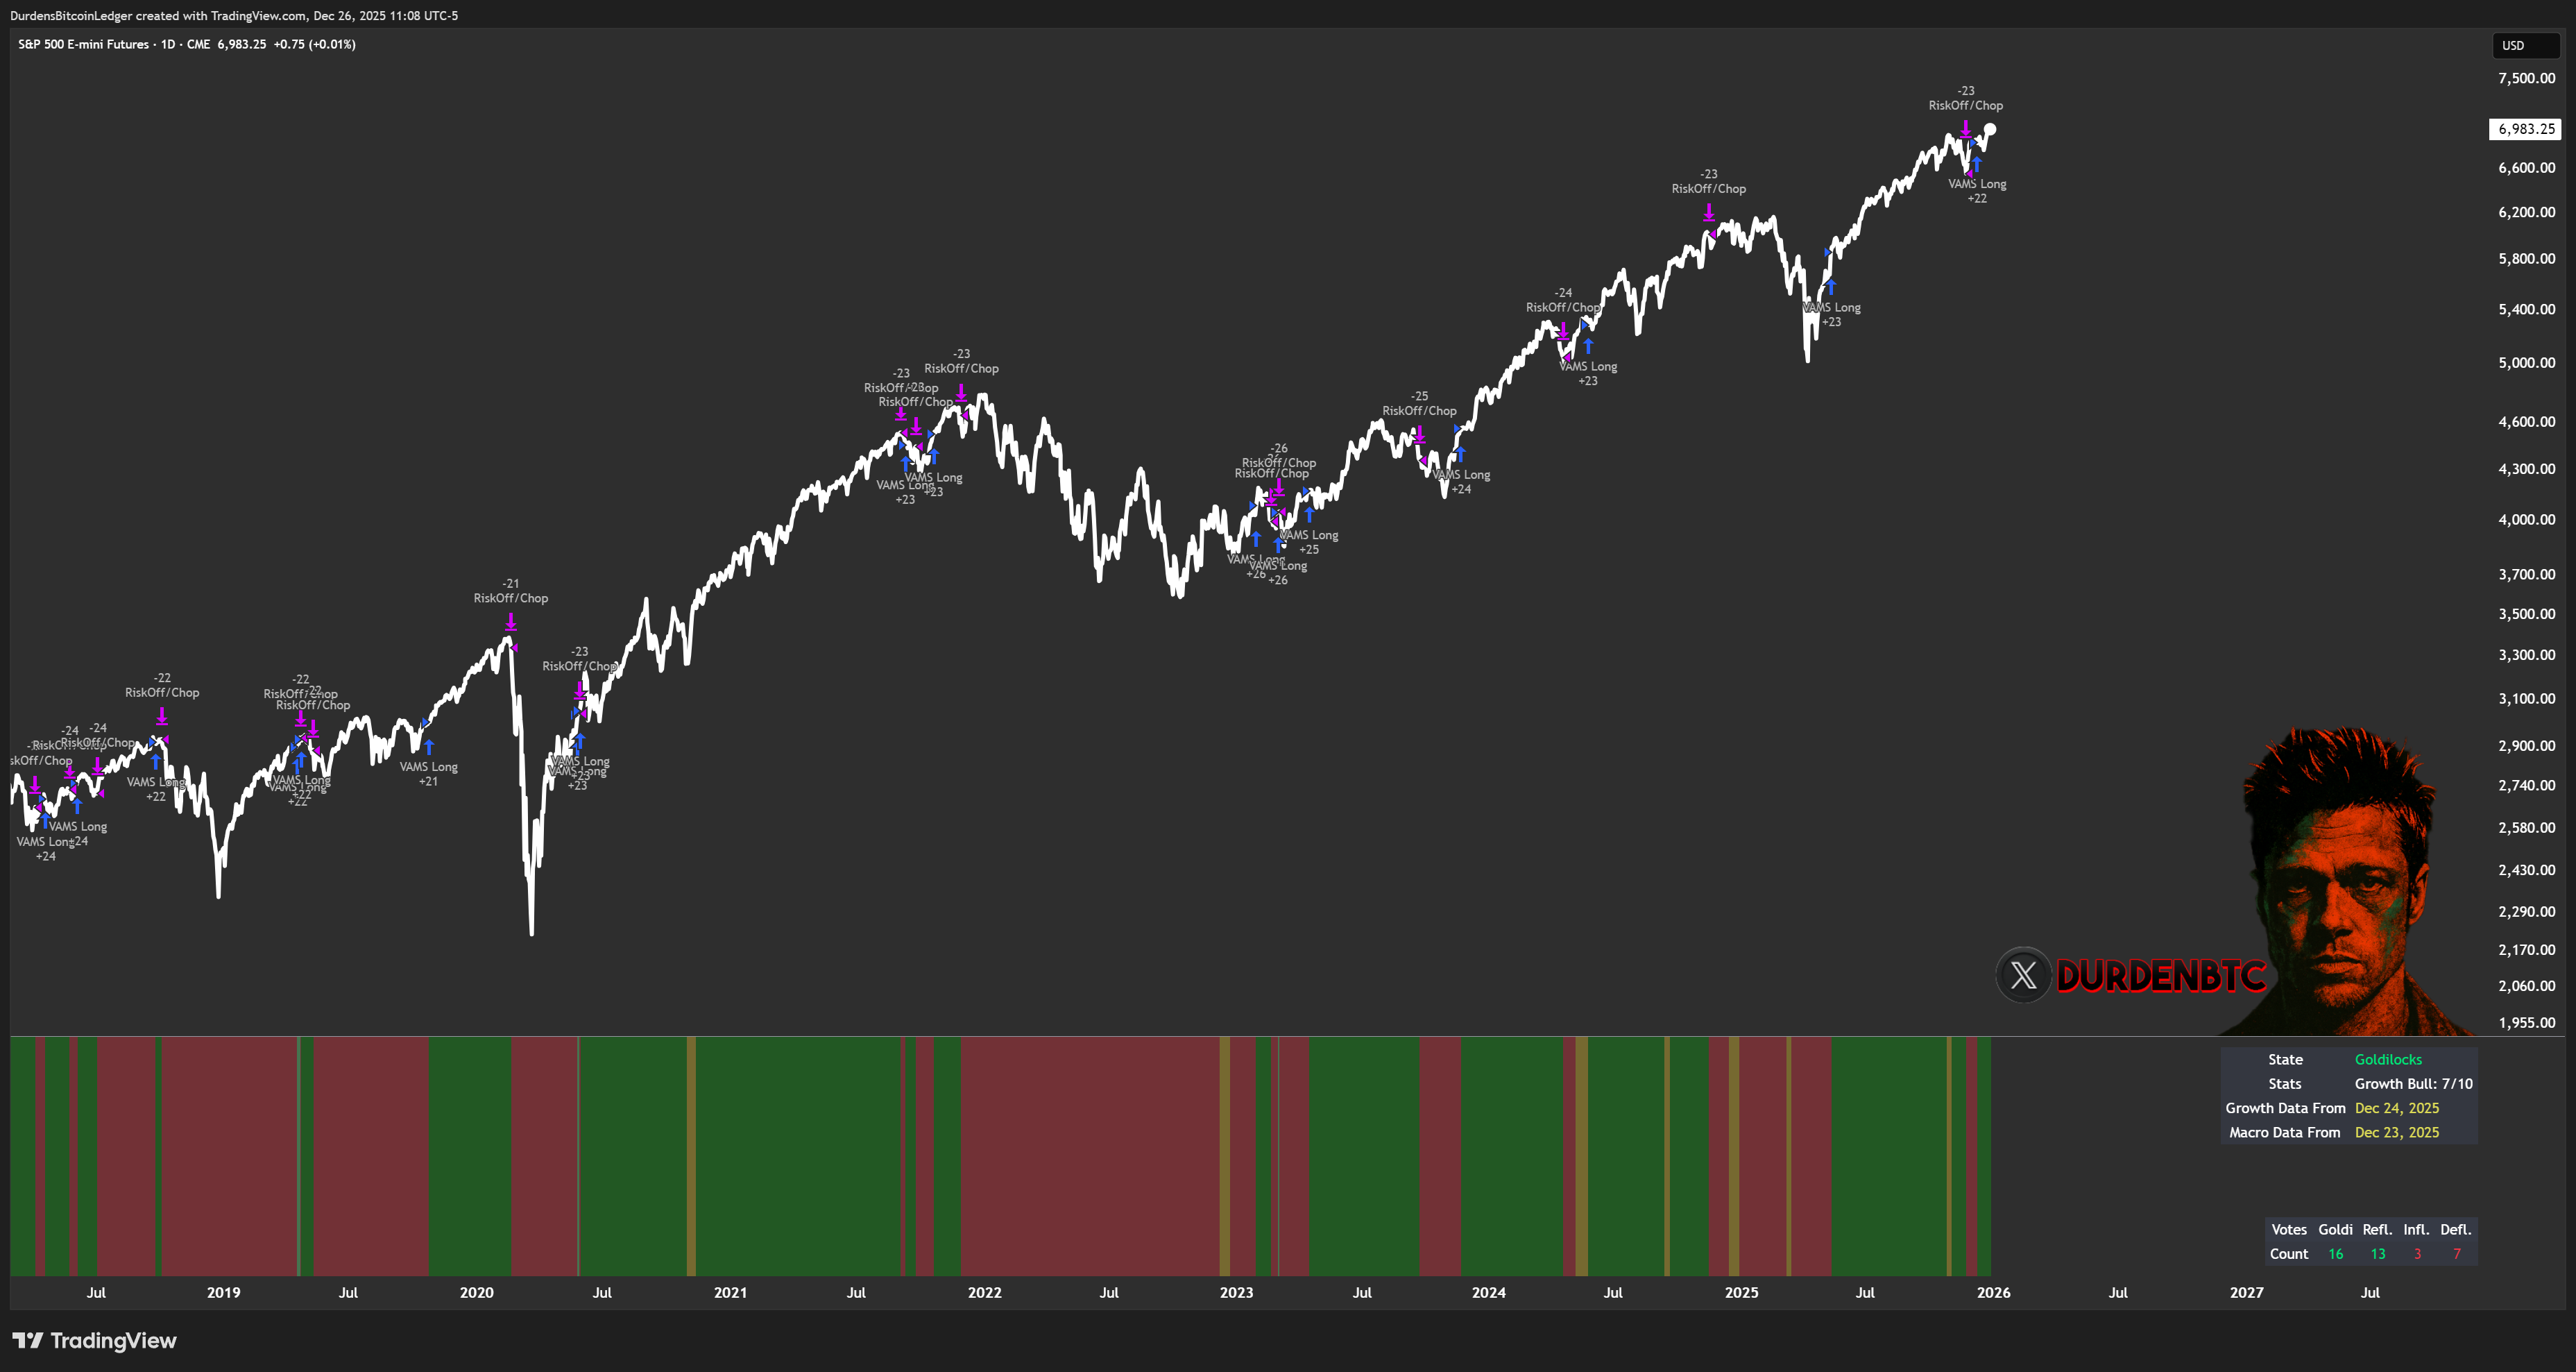This screenshot has height=1372, width=2576.
Task: Click the 6,983.25 current price label
Action: pos(2525,129)
